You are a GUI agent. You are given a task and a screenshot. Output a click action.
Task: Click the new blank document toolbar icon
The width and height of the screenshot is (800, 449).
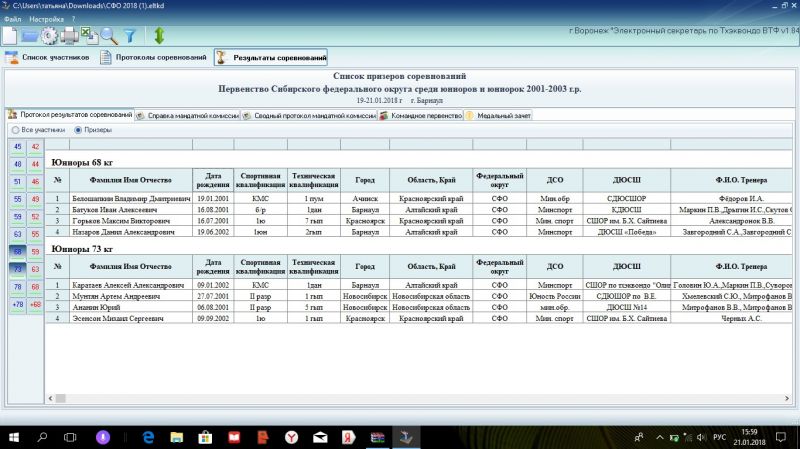pos(10,36)
